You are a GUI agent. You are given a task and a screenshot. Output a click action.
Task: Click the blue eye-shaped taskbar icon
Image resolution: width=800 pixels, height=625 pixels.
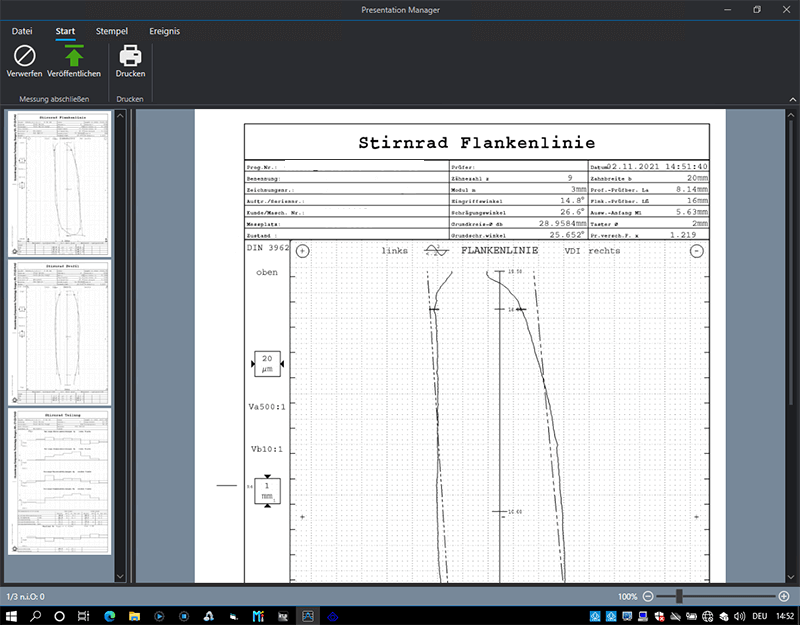(x=333, y=616)
